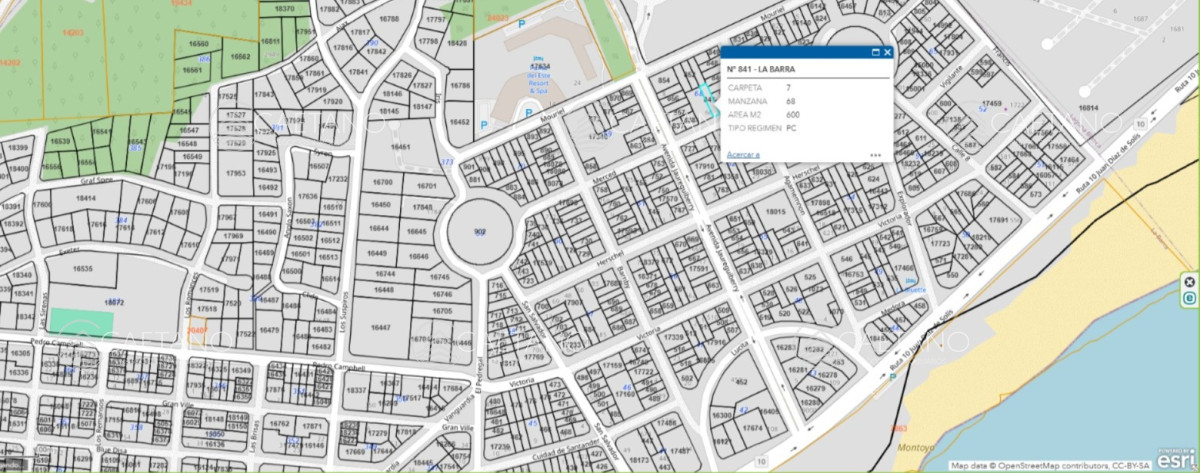This screenshot has height=473, width=1200.
Task: Click the X icon on right edge widget
Action: 1190,282
